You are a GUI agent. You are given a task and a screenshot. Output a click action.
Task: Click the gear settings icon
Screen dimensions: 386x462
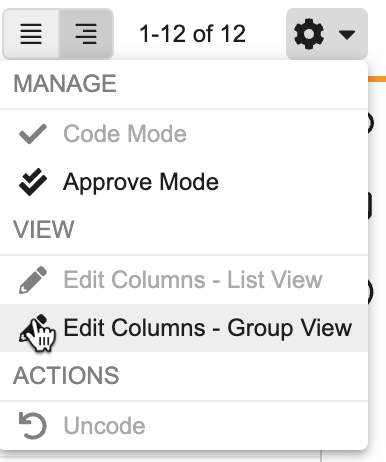pyautogui.click(x=309, y=34)
